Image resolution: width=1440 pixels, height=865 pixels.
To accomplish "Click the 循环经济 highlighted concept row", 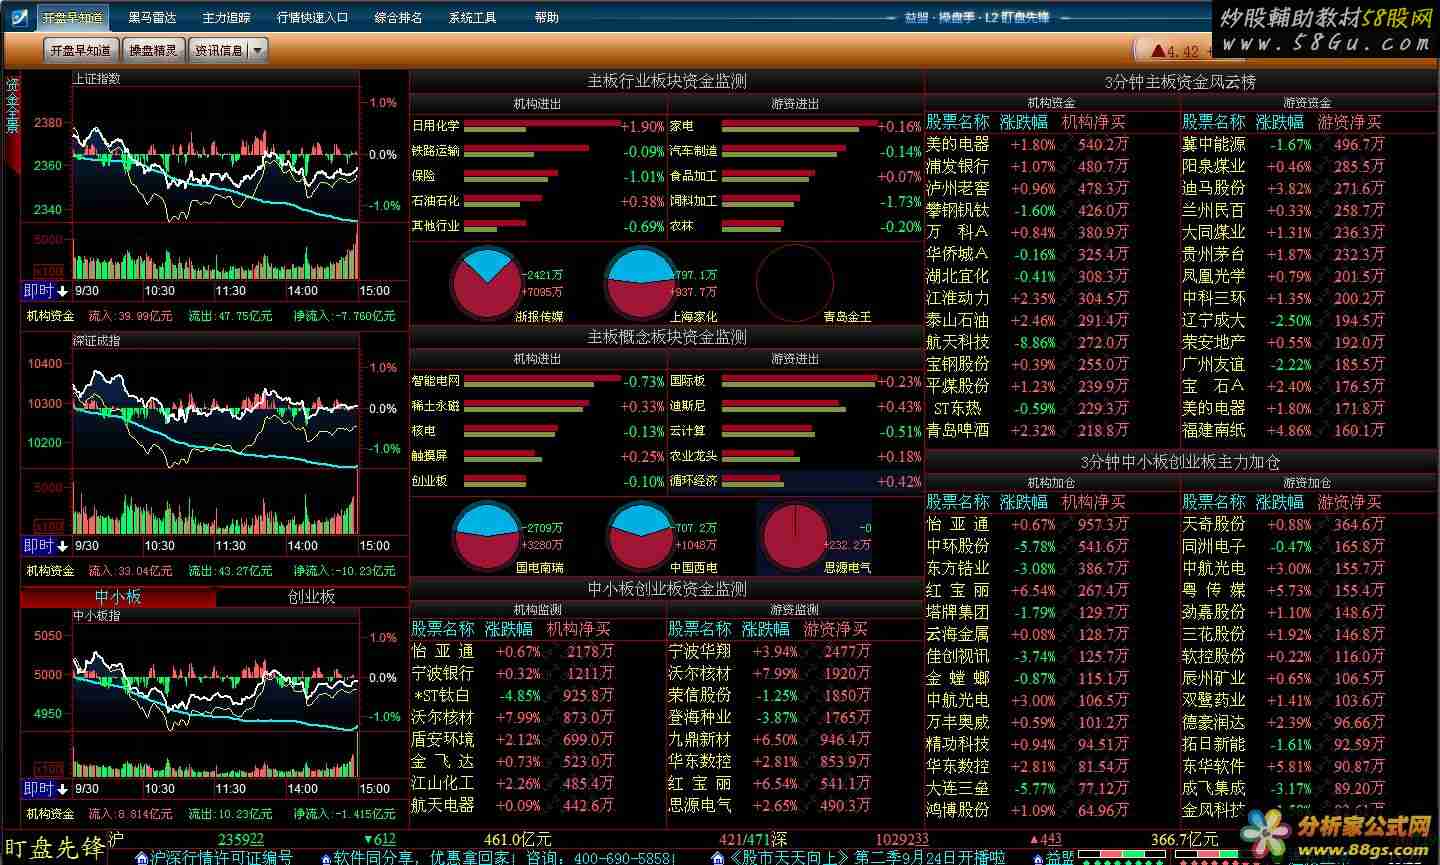I will point(795,481).
